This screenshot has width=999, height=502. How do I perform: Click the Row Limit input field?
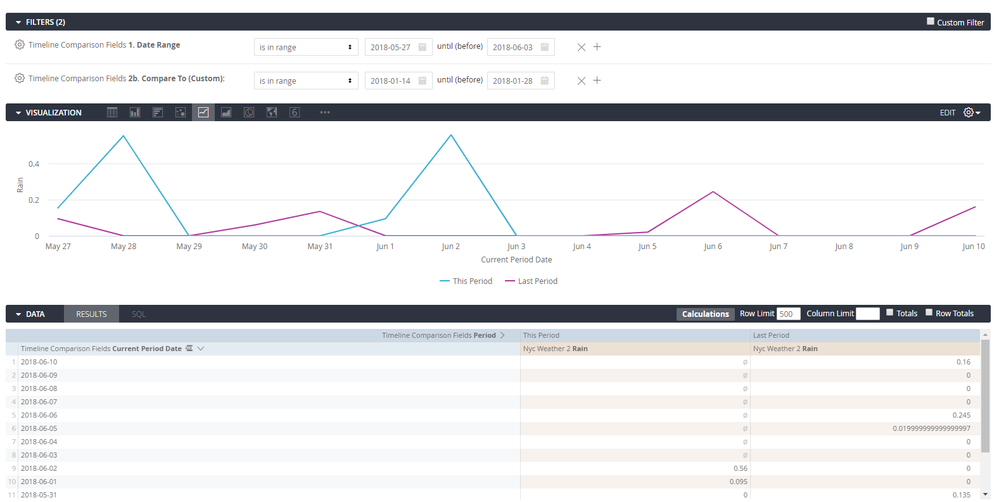pos(788,313)
